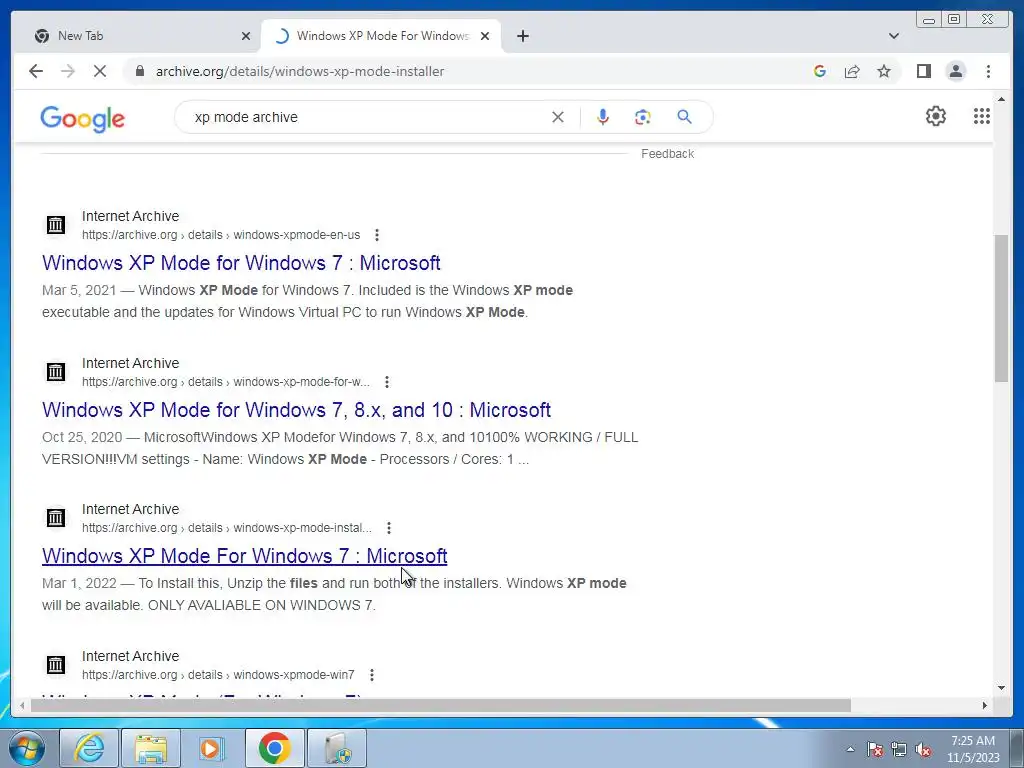Open the Chrome three-dot menu
Screen dimensions: 1024x768
(988, 71)
